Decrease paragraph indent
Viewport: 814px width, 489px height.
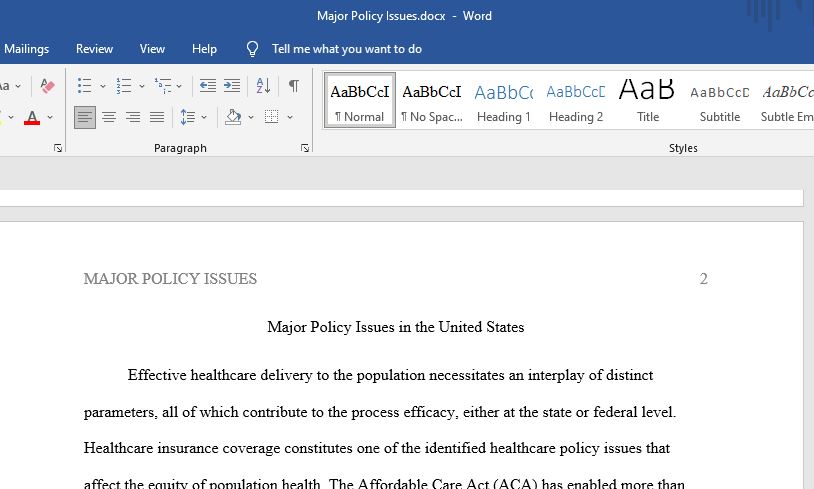(x=208, y=86)
